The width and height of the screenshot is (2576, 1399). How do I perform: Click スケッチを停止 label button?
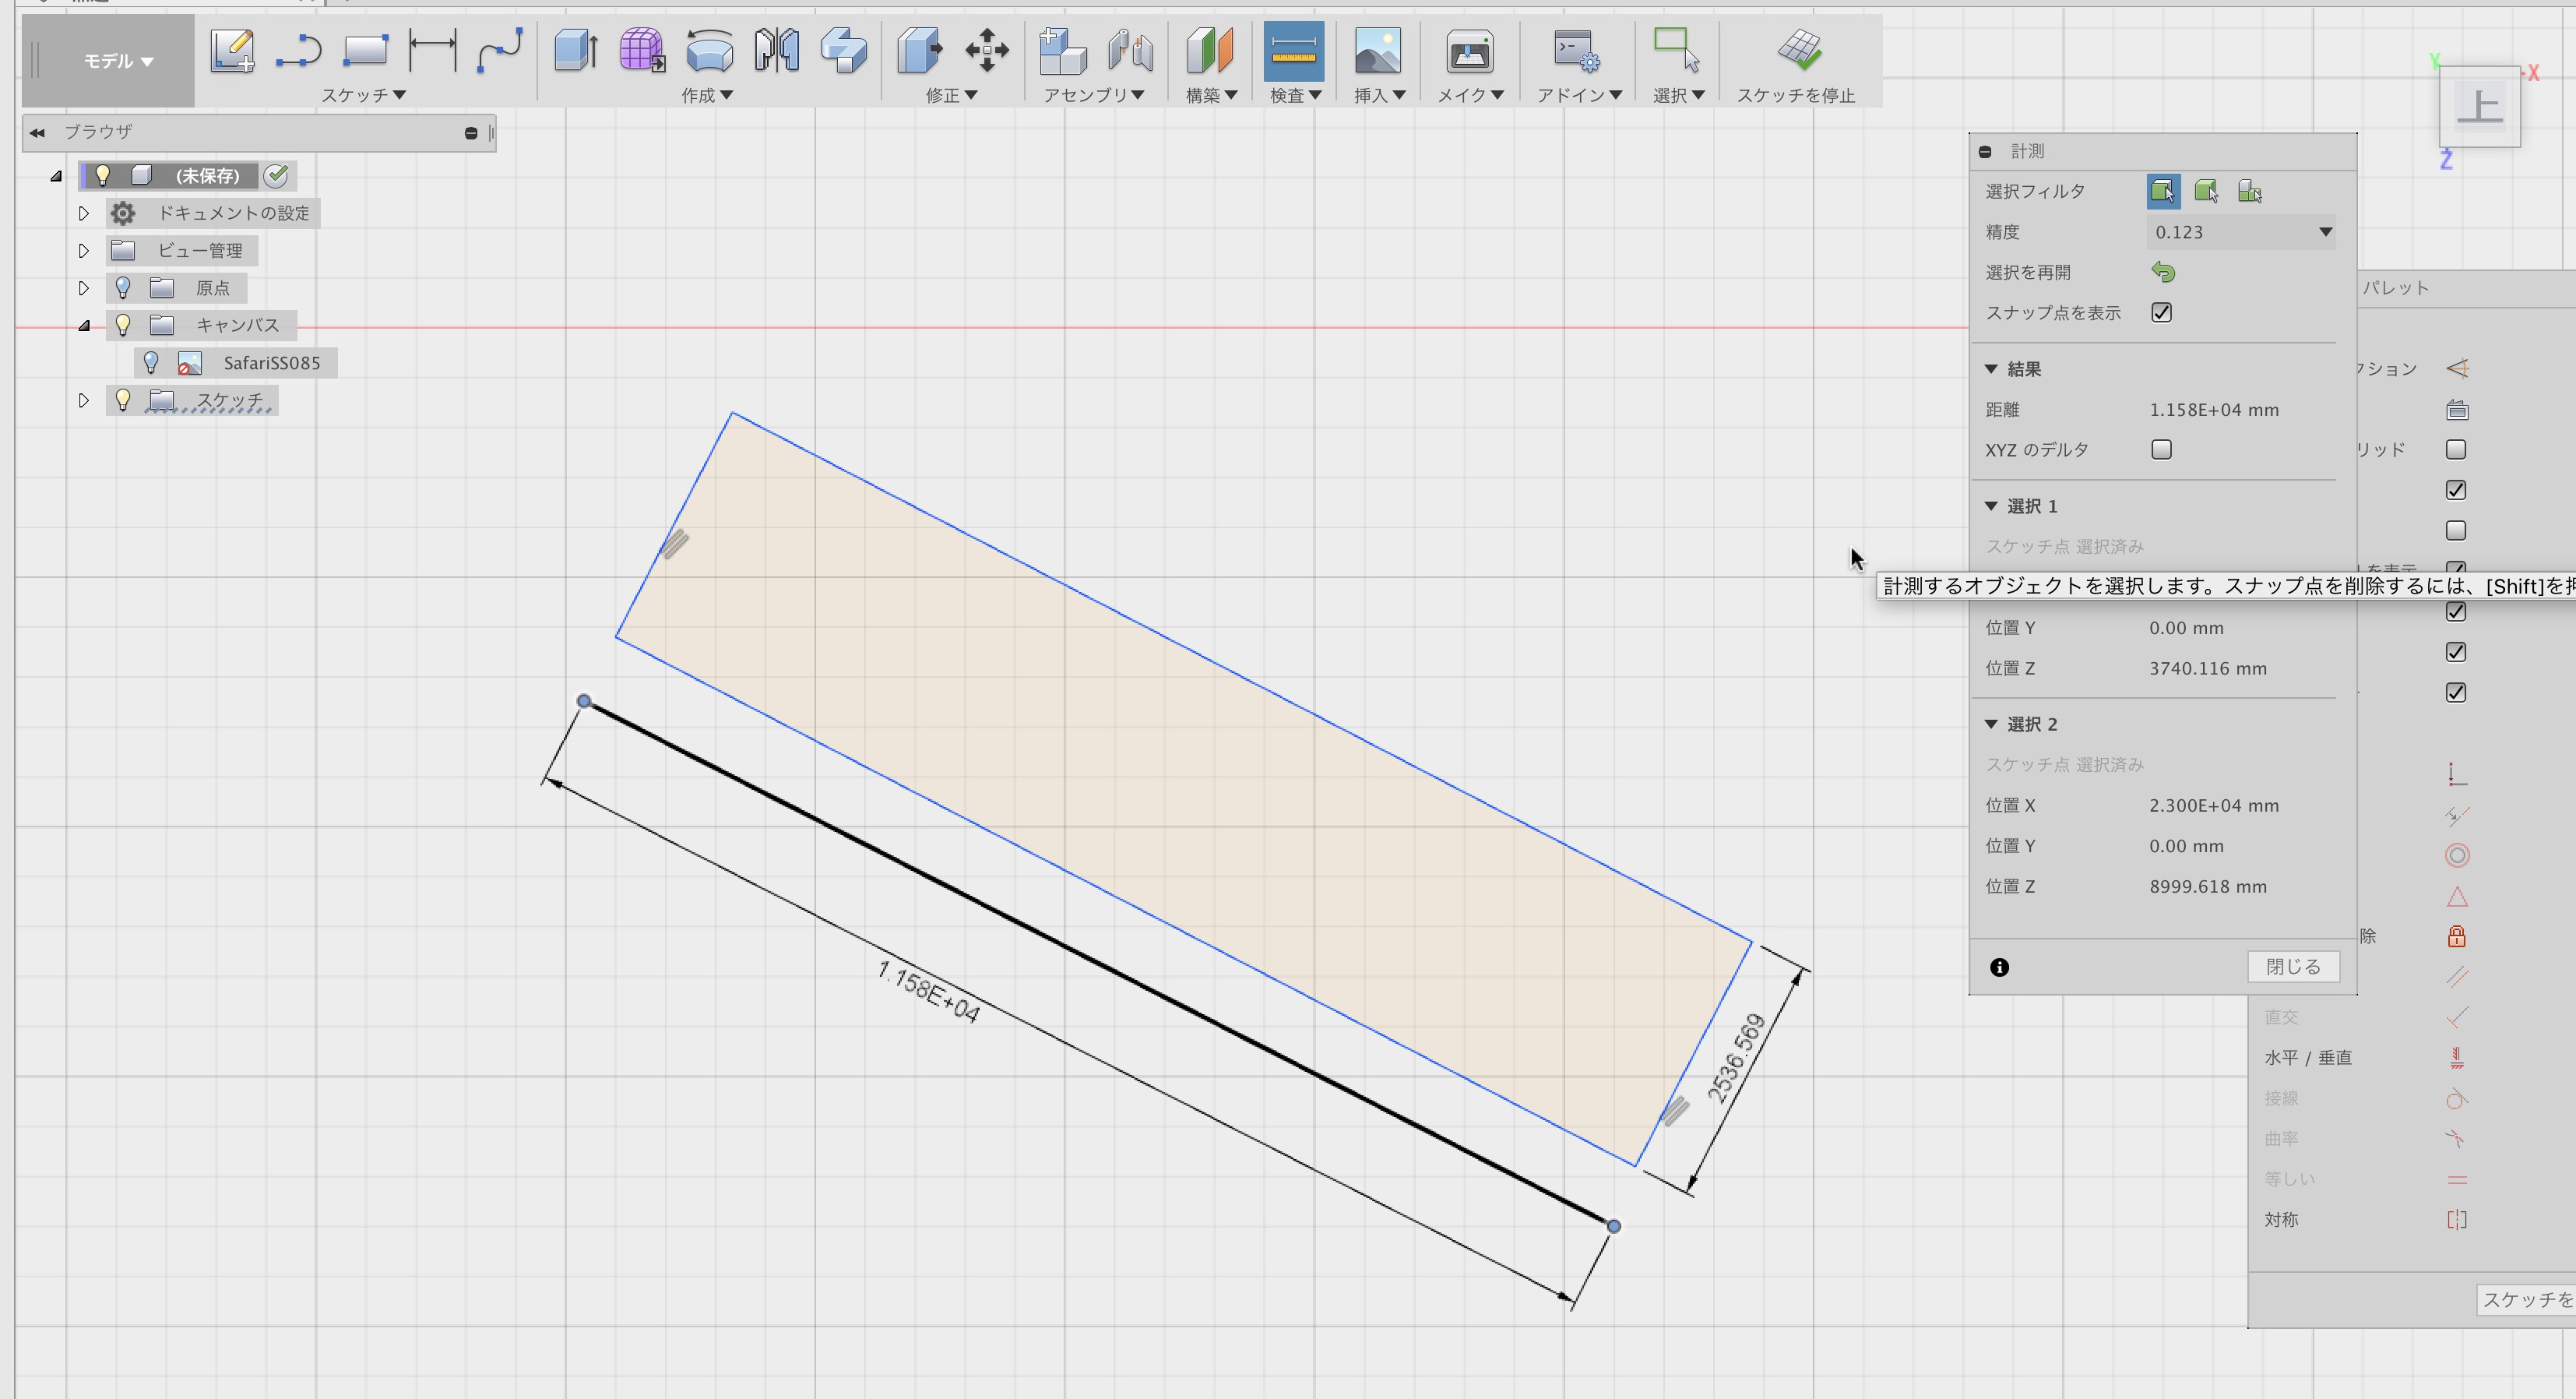pyautogui.click(x=1795, y=95)
